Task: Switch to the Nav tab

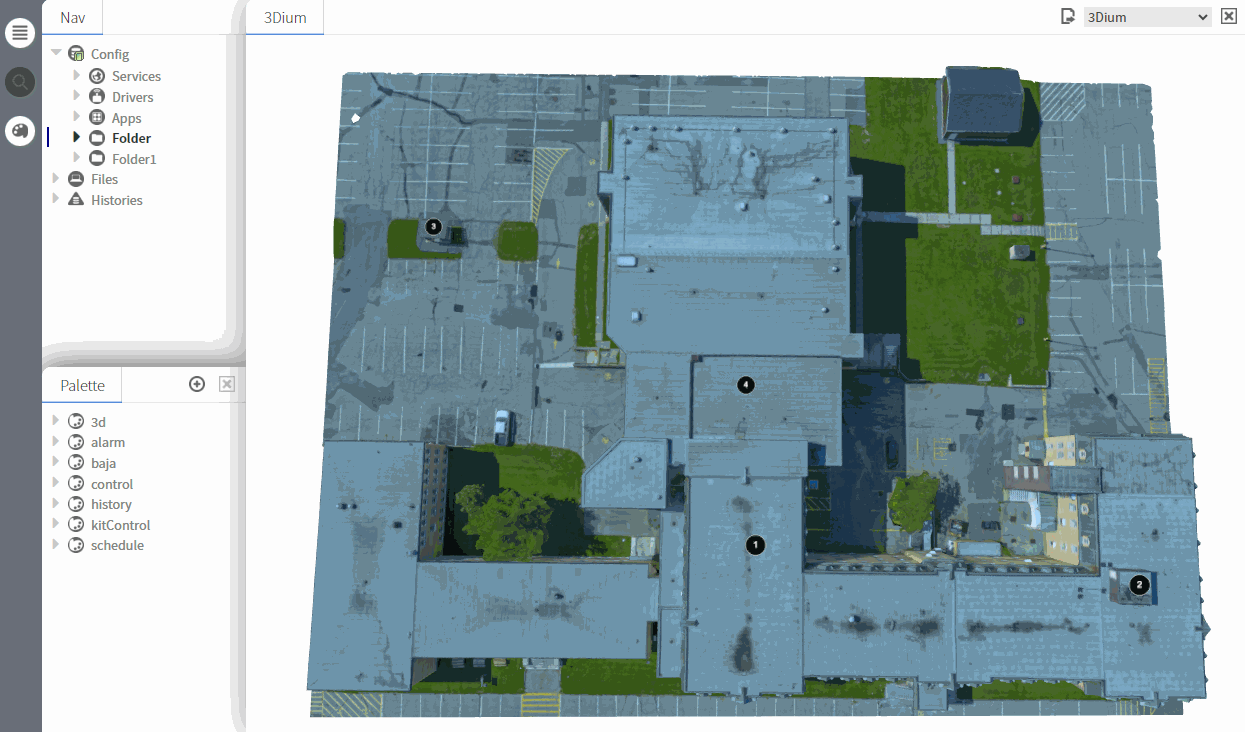Action: tap(73, 18)
